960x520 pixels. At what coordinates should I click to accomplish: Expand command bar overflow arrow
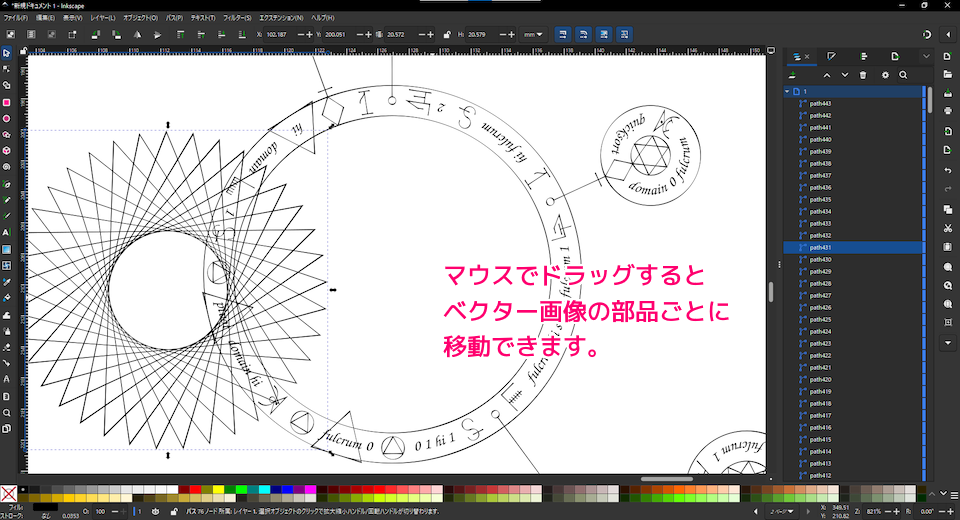(948, 343)
